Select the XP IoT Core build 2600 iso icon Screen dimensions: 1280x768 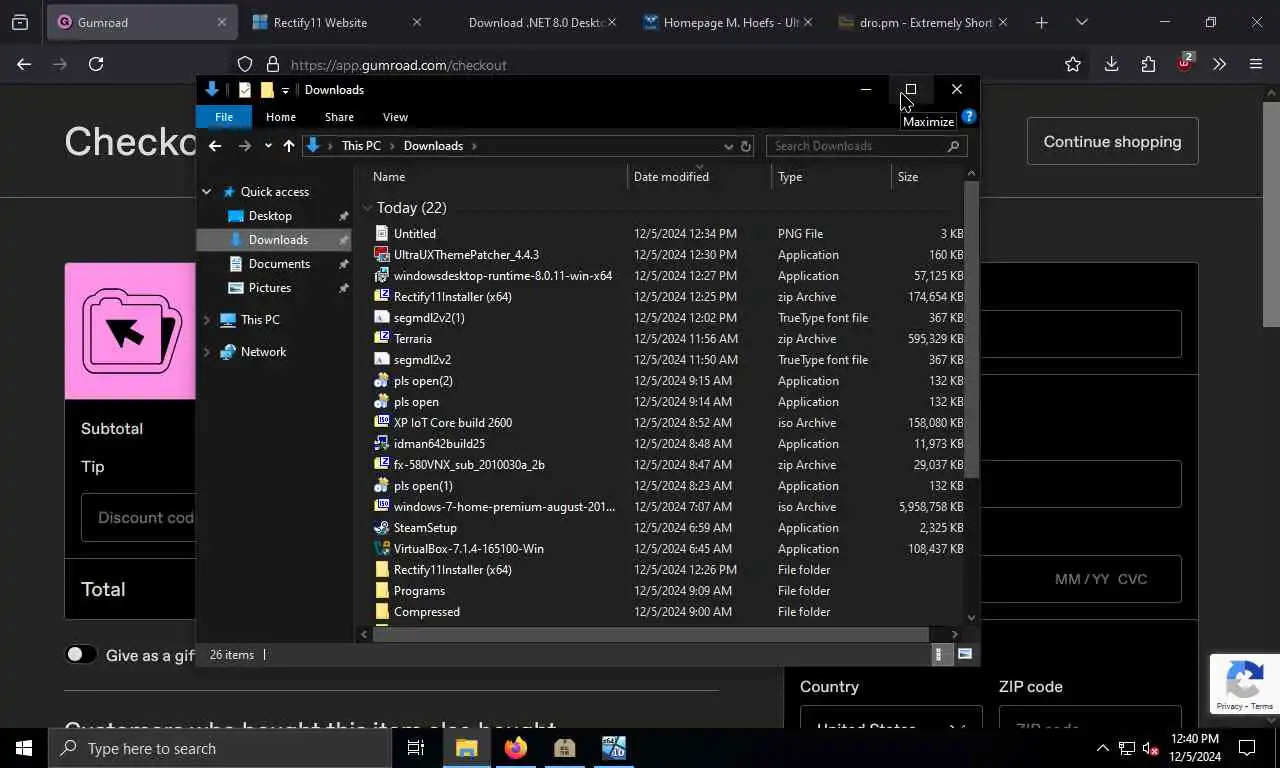(x=381, y=423)
